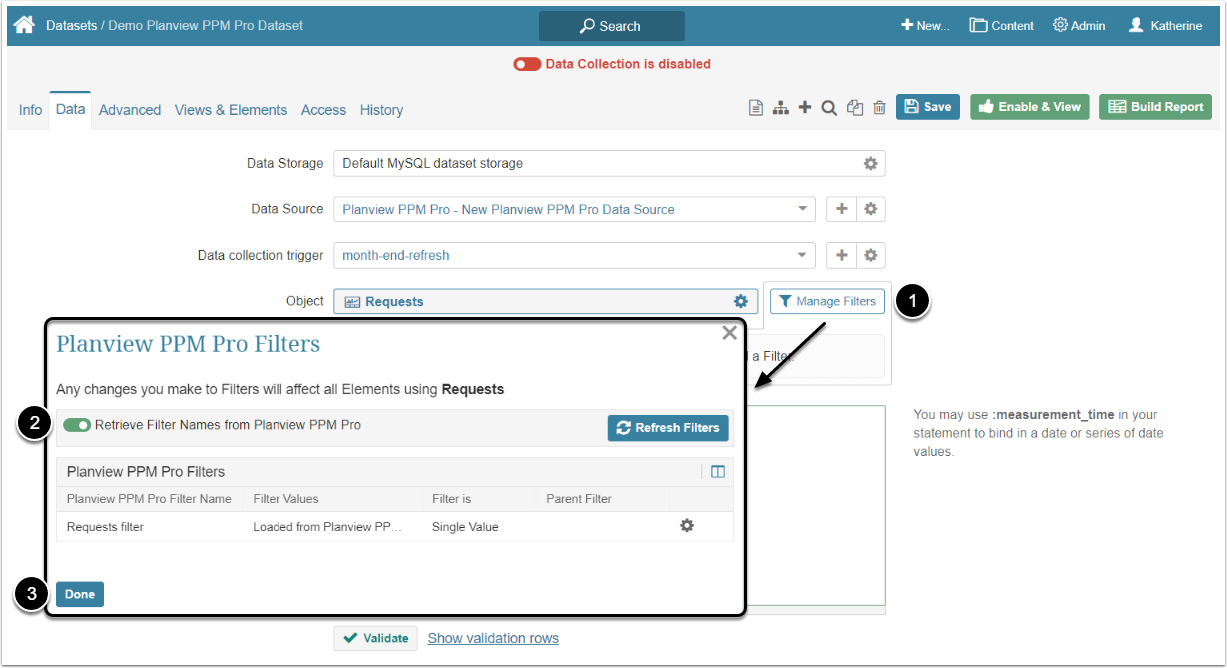Sort by Filter Values column header
1227x668 pixels.
286,499
